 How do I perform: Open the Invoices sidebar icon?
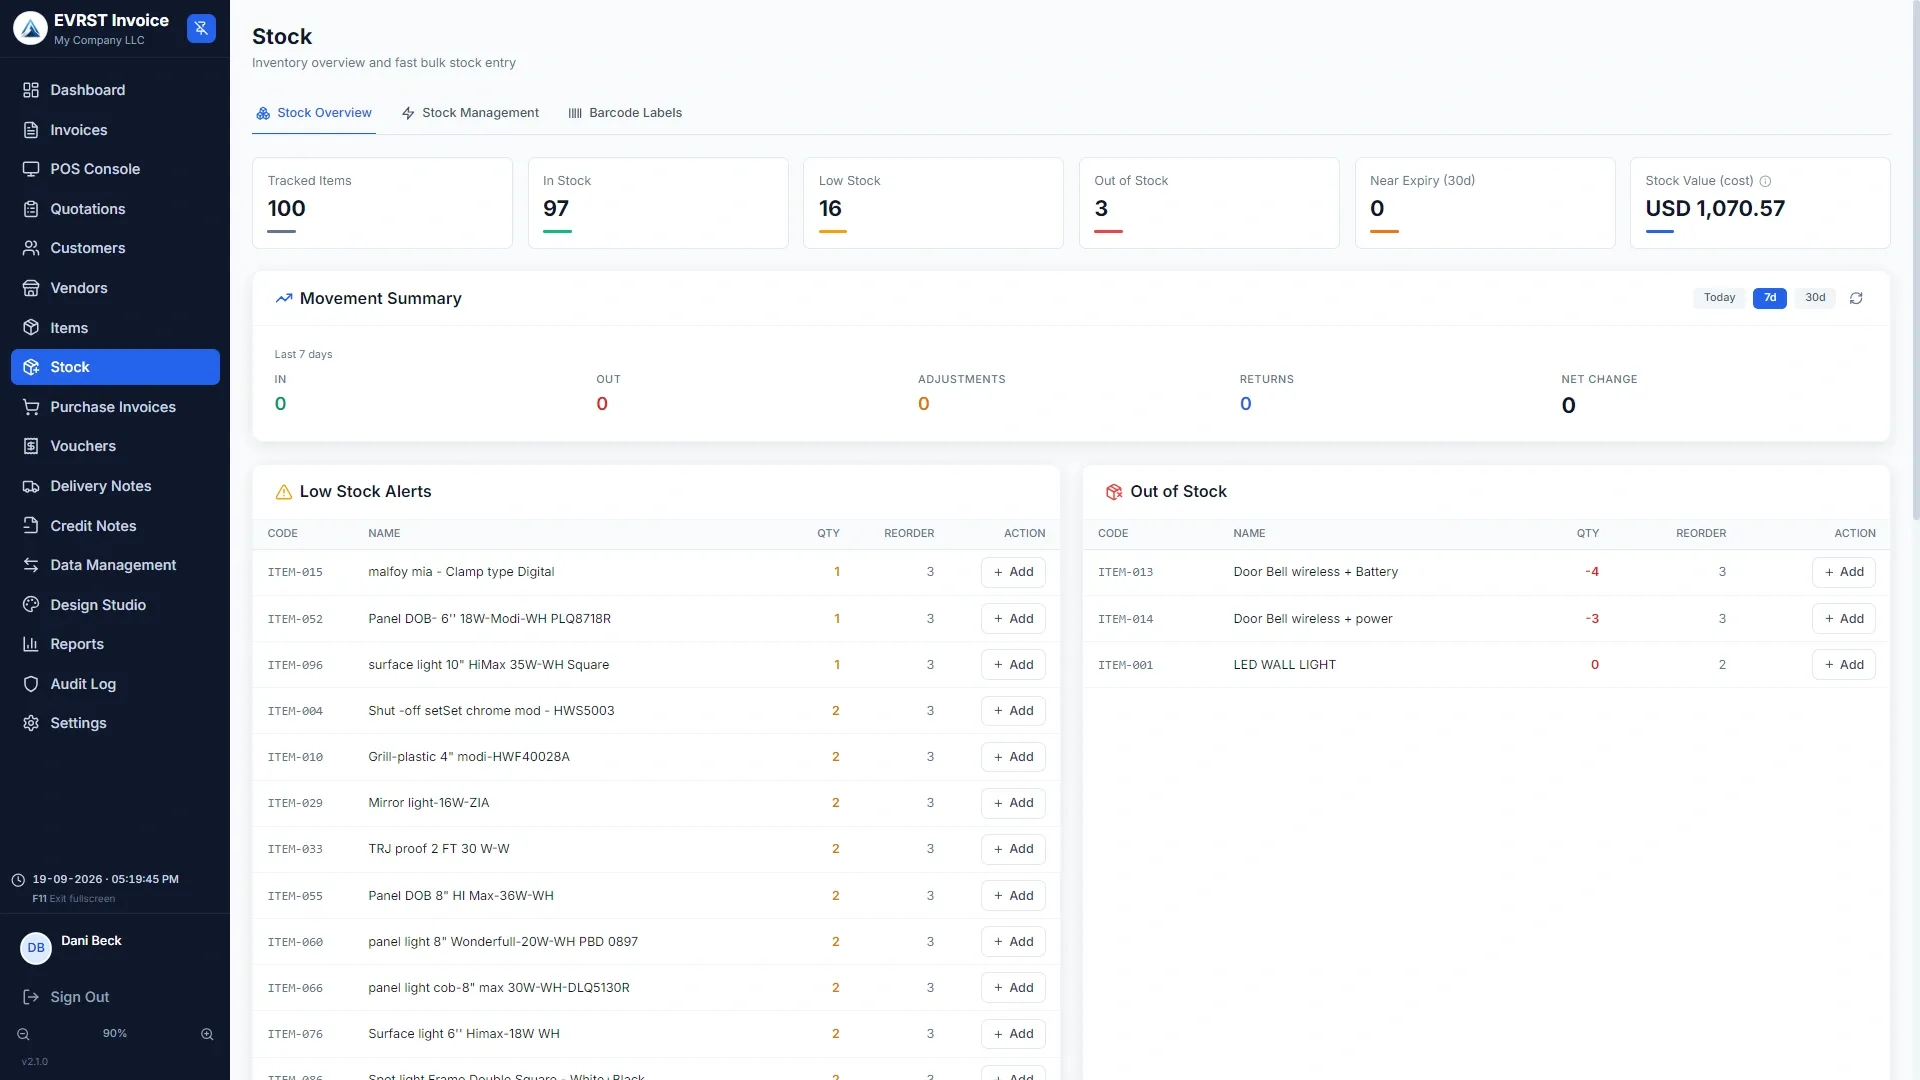tap(31, 130)
